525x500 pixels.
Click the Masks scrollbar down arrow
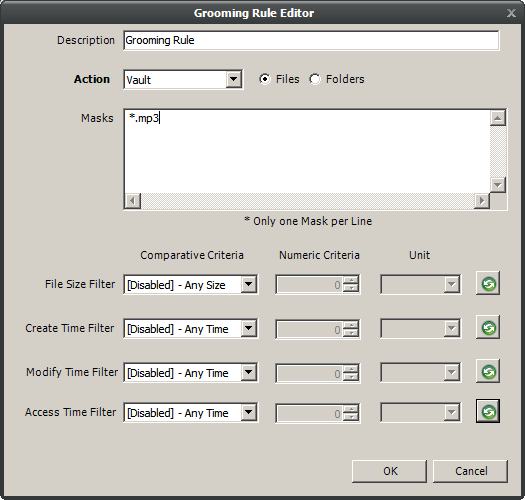498,185
